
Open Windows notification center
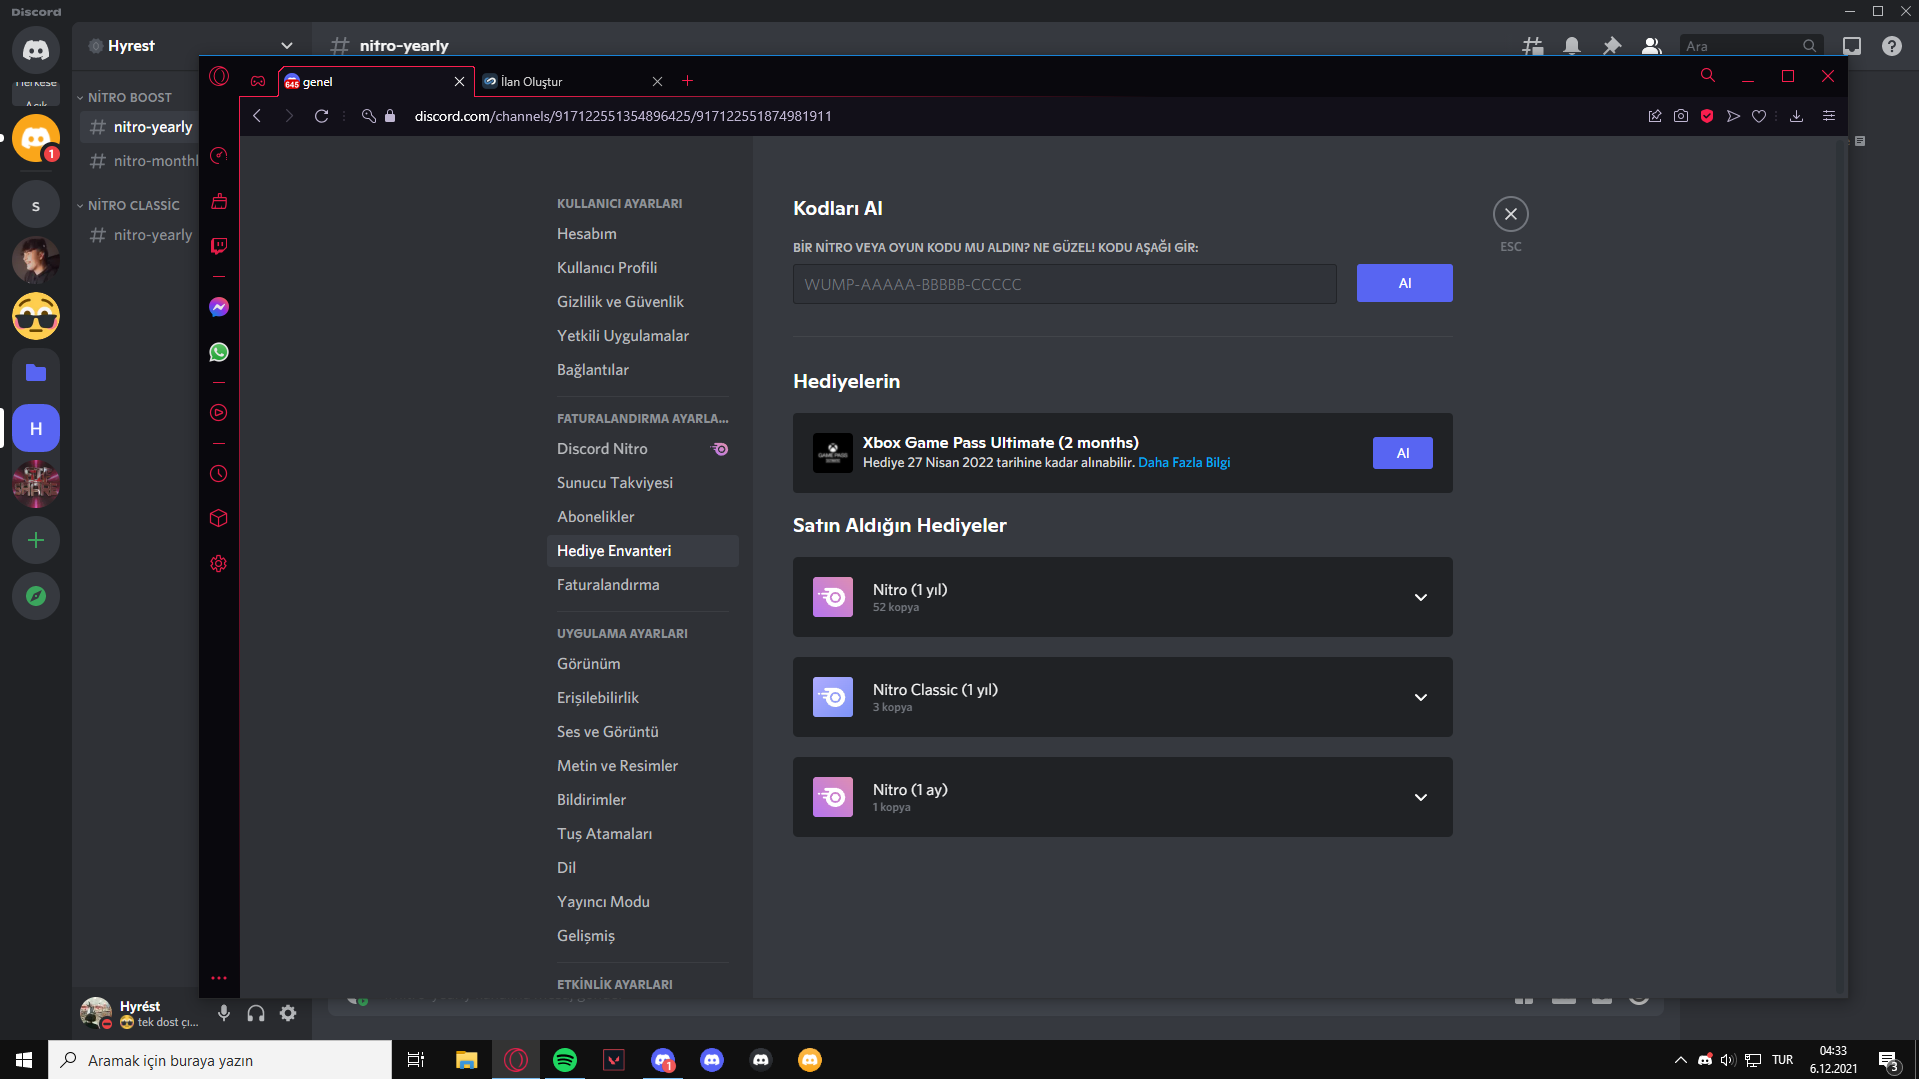click(x=1888, y=1060)
